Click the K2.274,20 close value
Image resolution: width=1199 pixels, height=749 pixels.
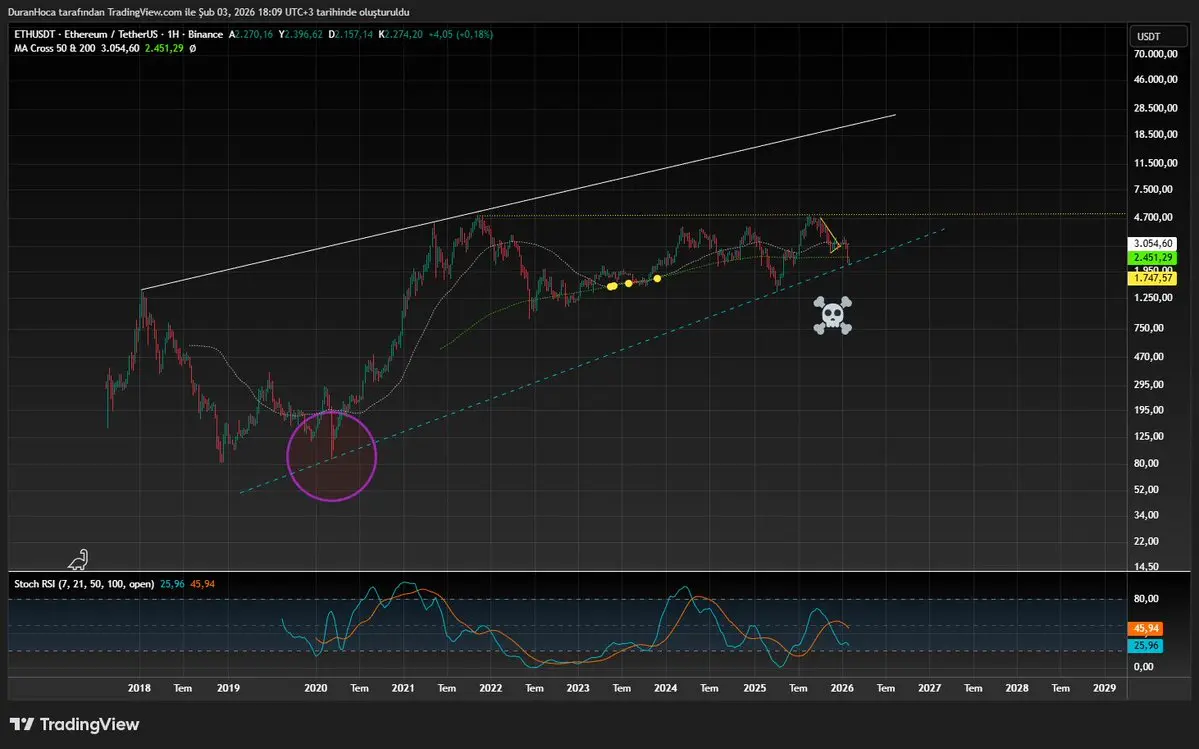(401, 34)
